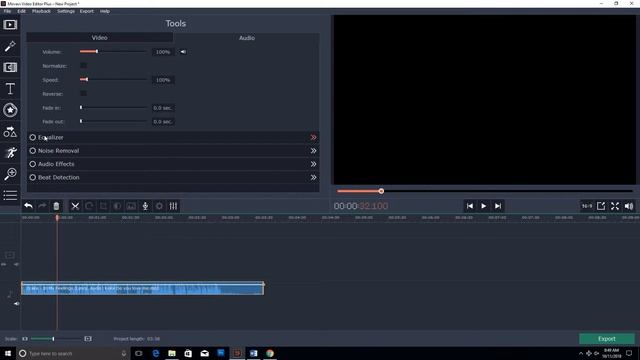Open the Import media tab icon
Image resolution: width=640 pixels, height=360 pixels.
tap(10, 25)
